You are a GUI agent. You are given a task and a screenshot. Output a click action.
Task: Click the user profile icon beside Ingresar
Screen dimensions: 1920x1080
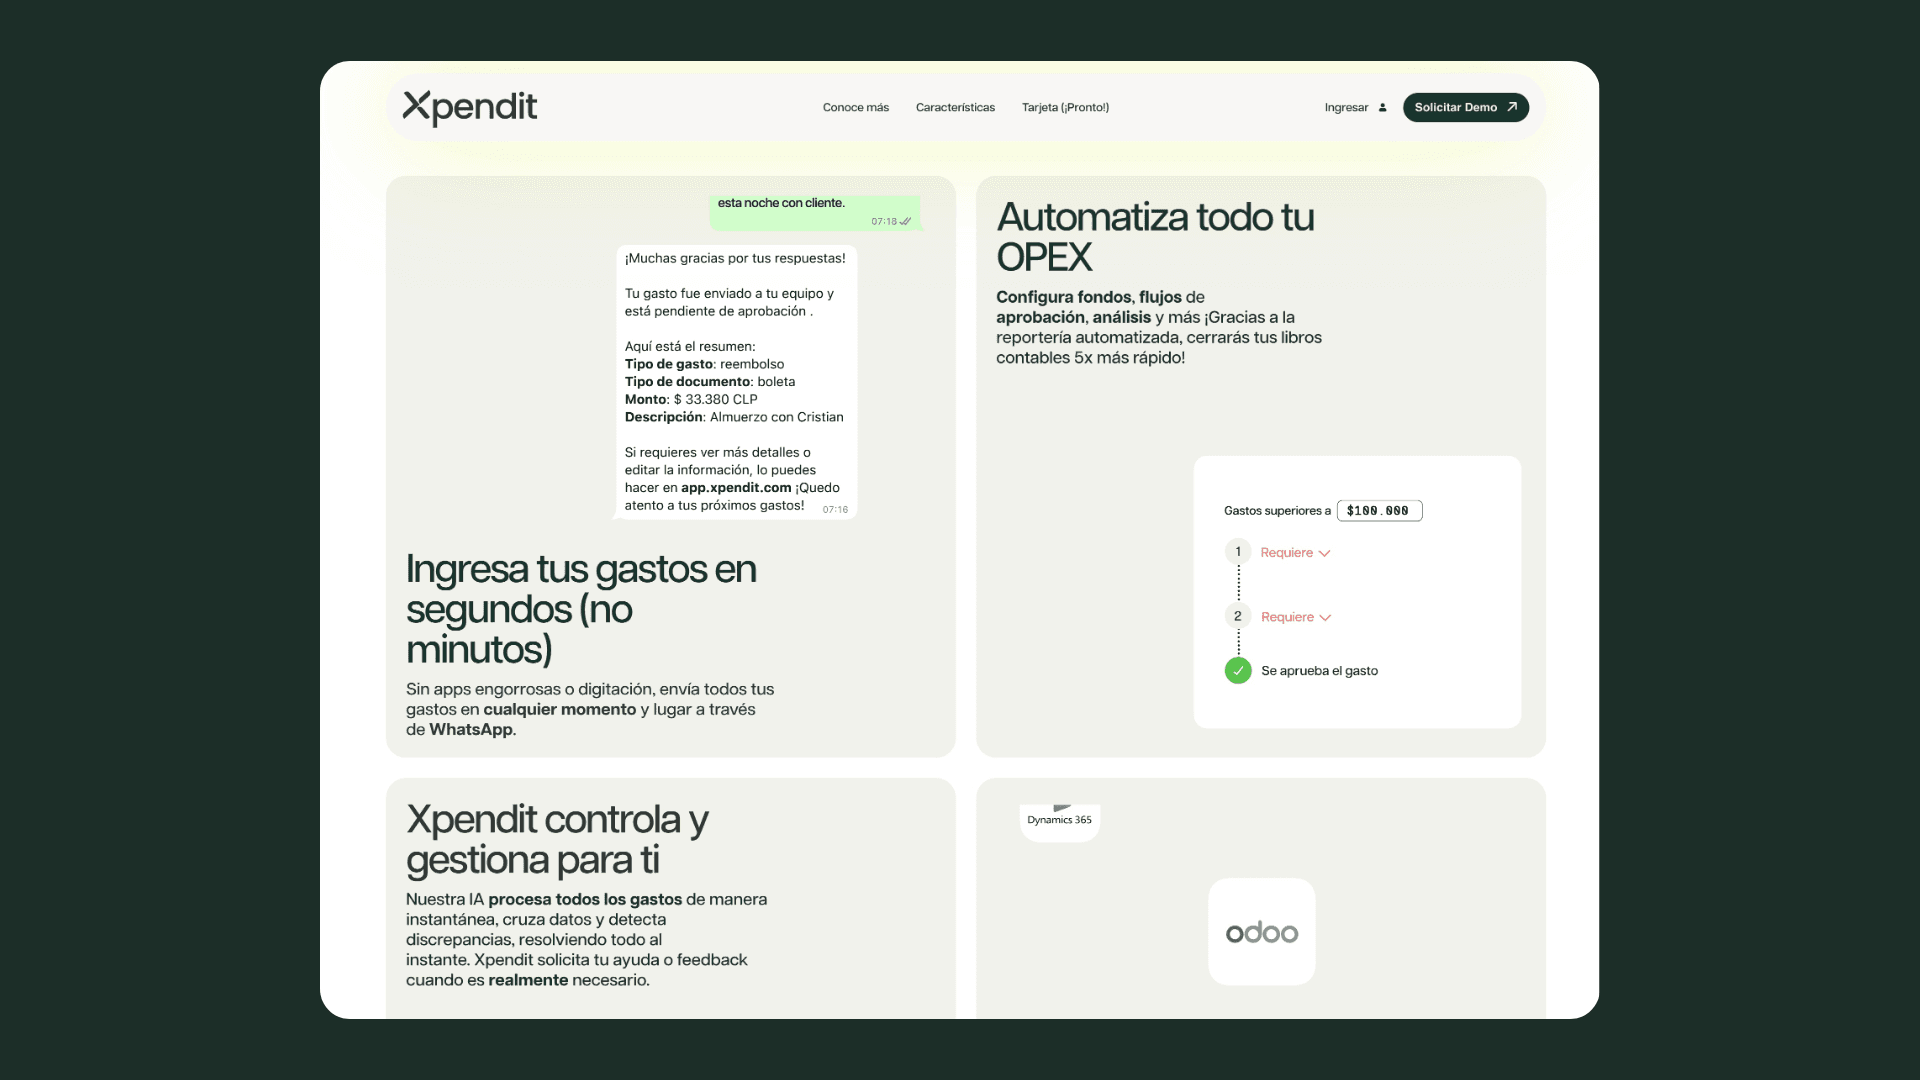[x=1382, y=108]
